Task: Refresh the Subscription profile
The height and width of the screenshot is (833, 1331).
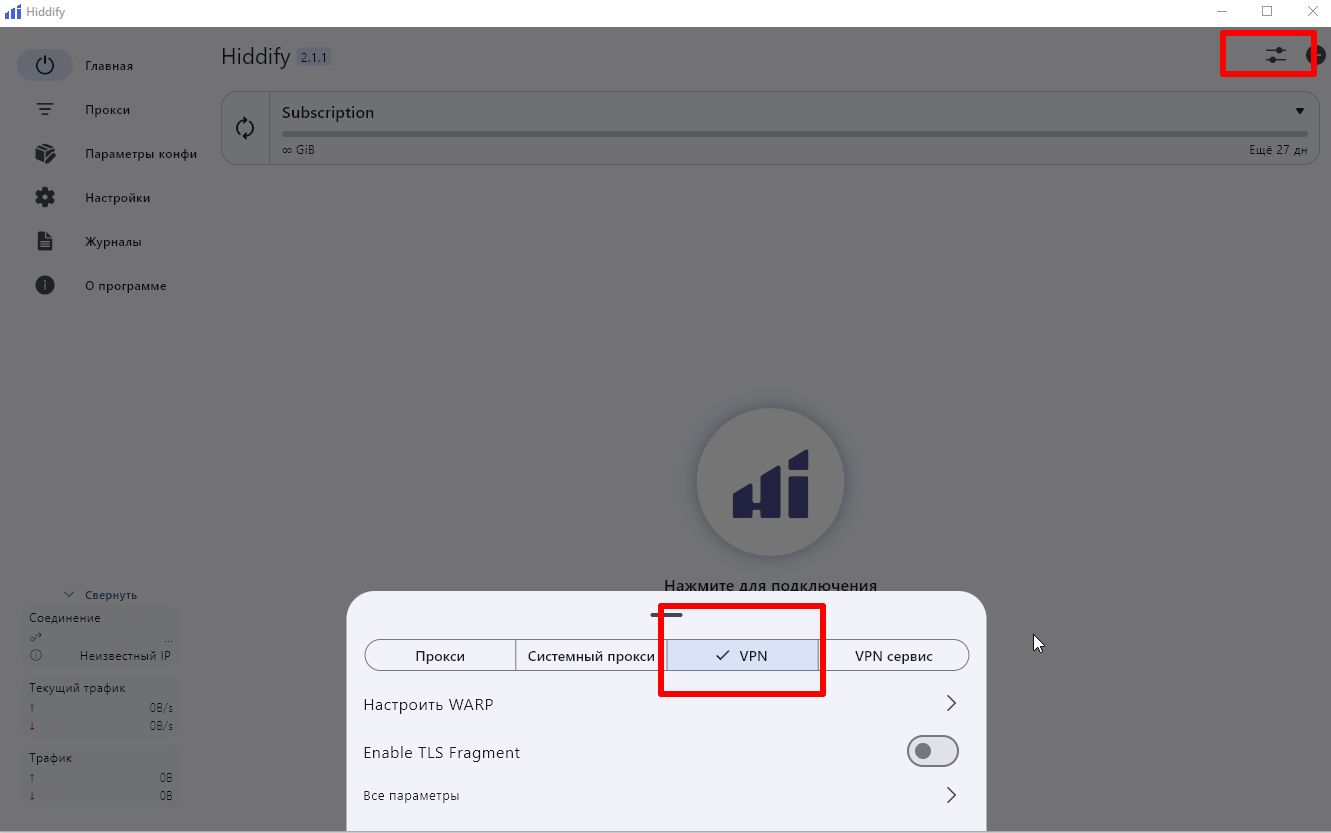Action: pyautogui.click(x=245, y=128)
